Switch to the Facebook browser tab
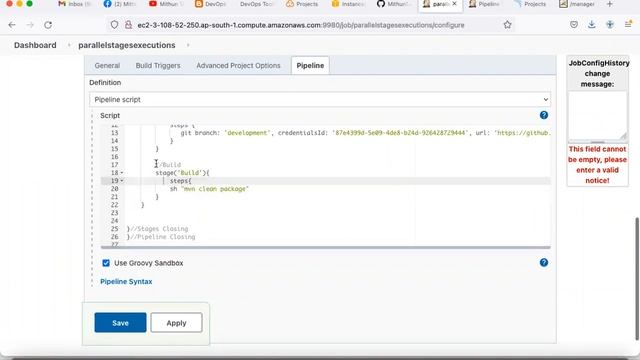The height and width of the screenshot is (360, 640). pos(119,4)
